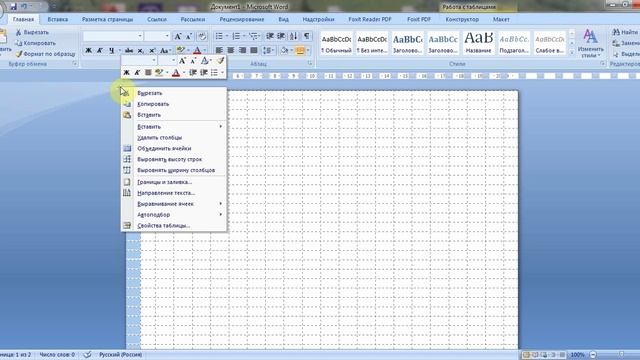Screen dimensions: 640x360
Task: Apply underline formatting in the ribbon
Action: click(111, 51)
